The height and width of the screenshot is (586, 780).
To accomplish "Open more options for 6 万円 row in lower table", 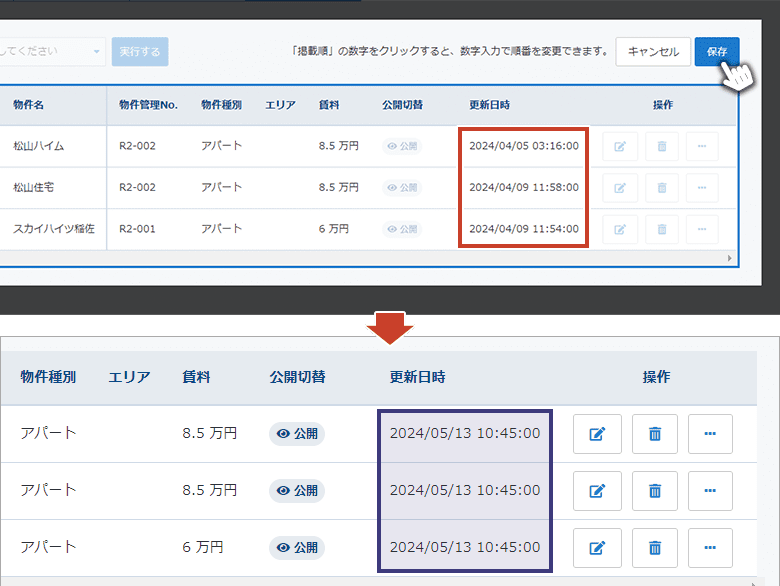I will pos(711,548).
